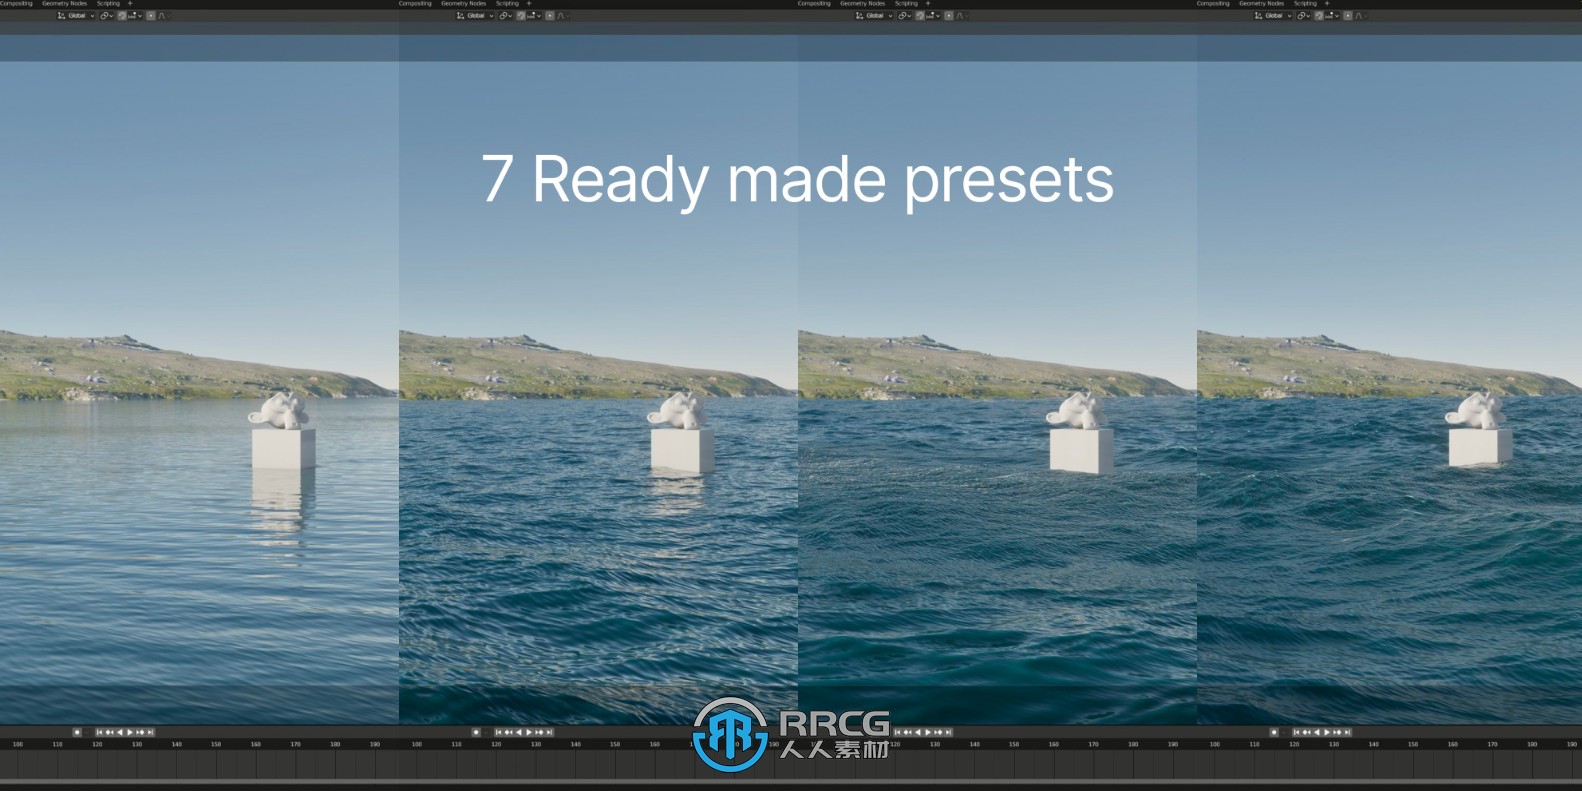Switch to Scripting tab in leftmost panel

click(108, 3)
